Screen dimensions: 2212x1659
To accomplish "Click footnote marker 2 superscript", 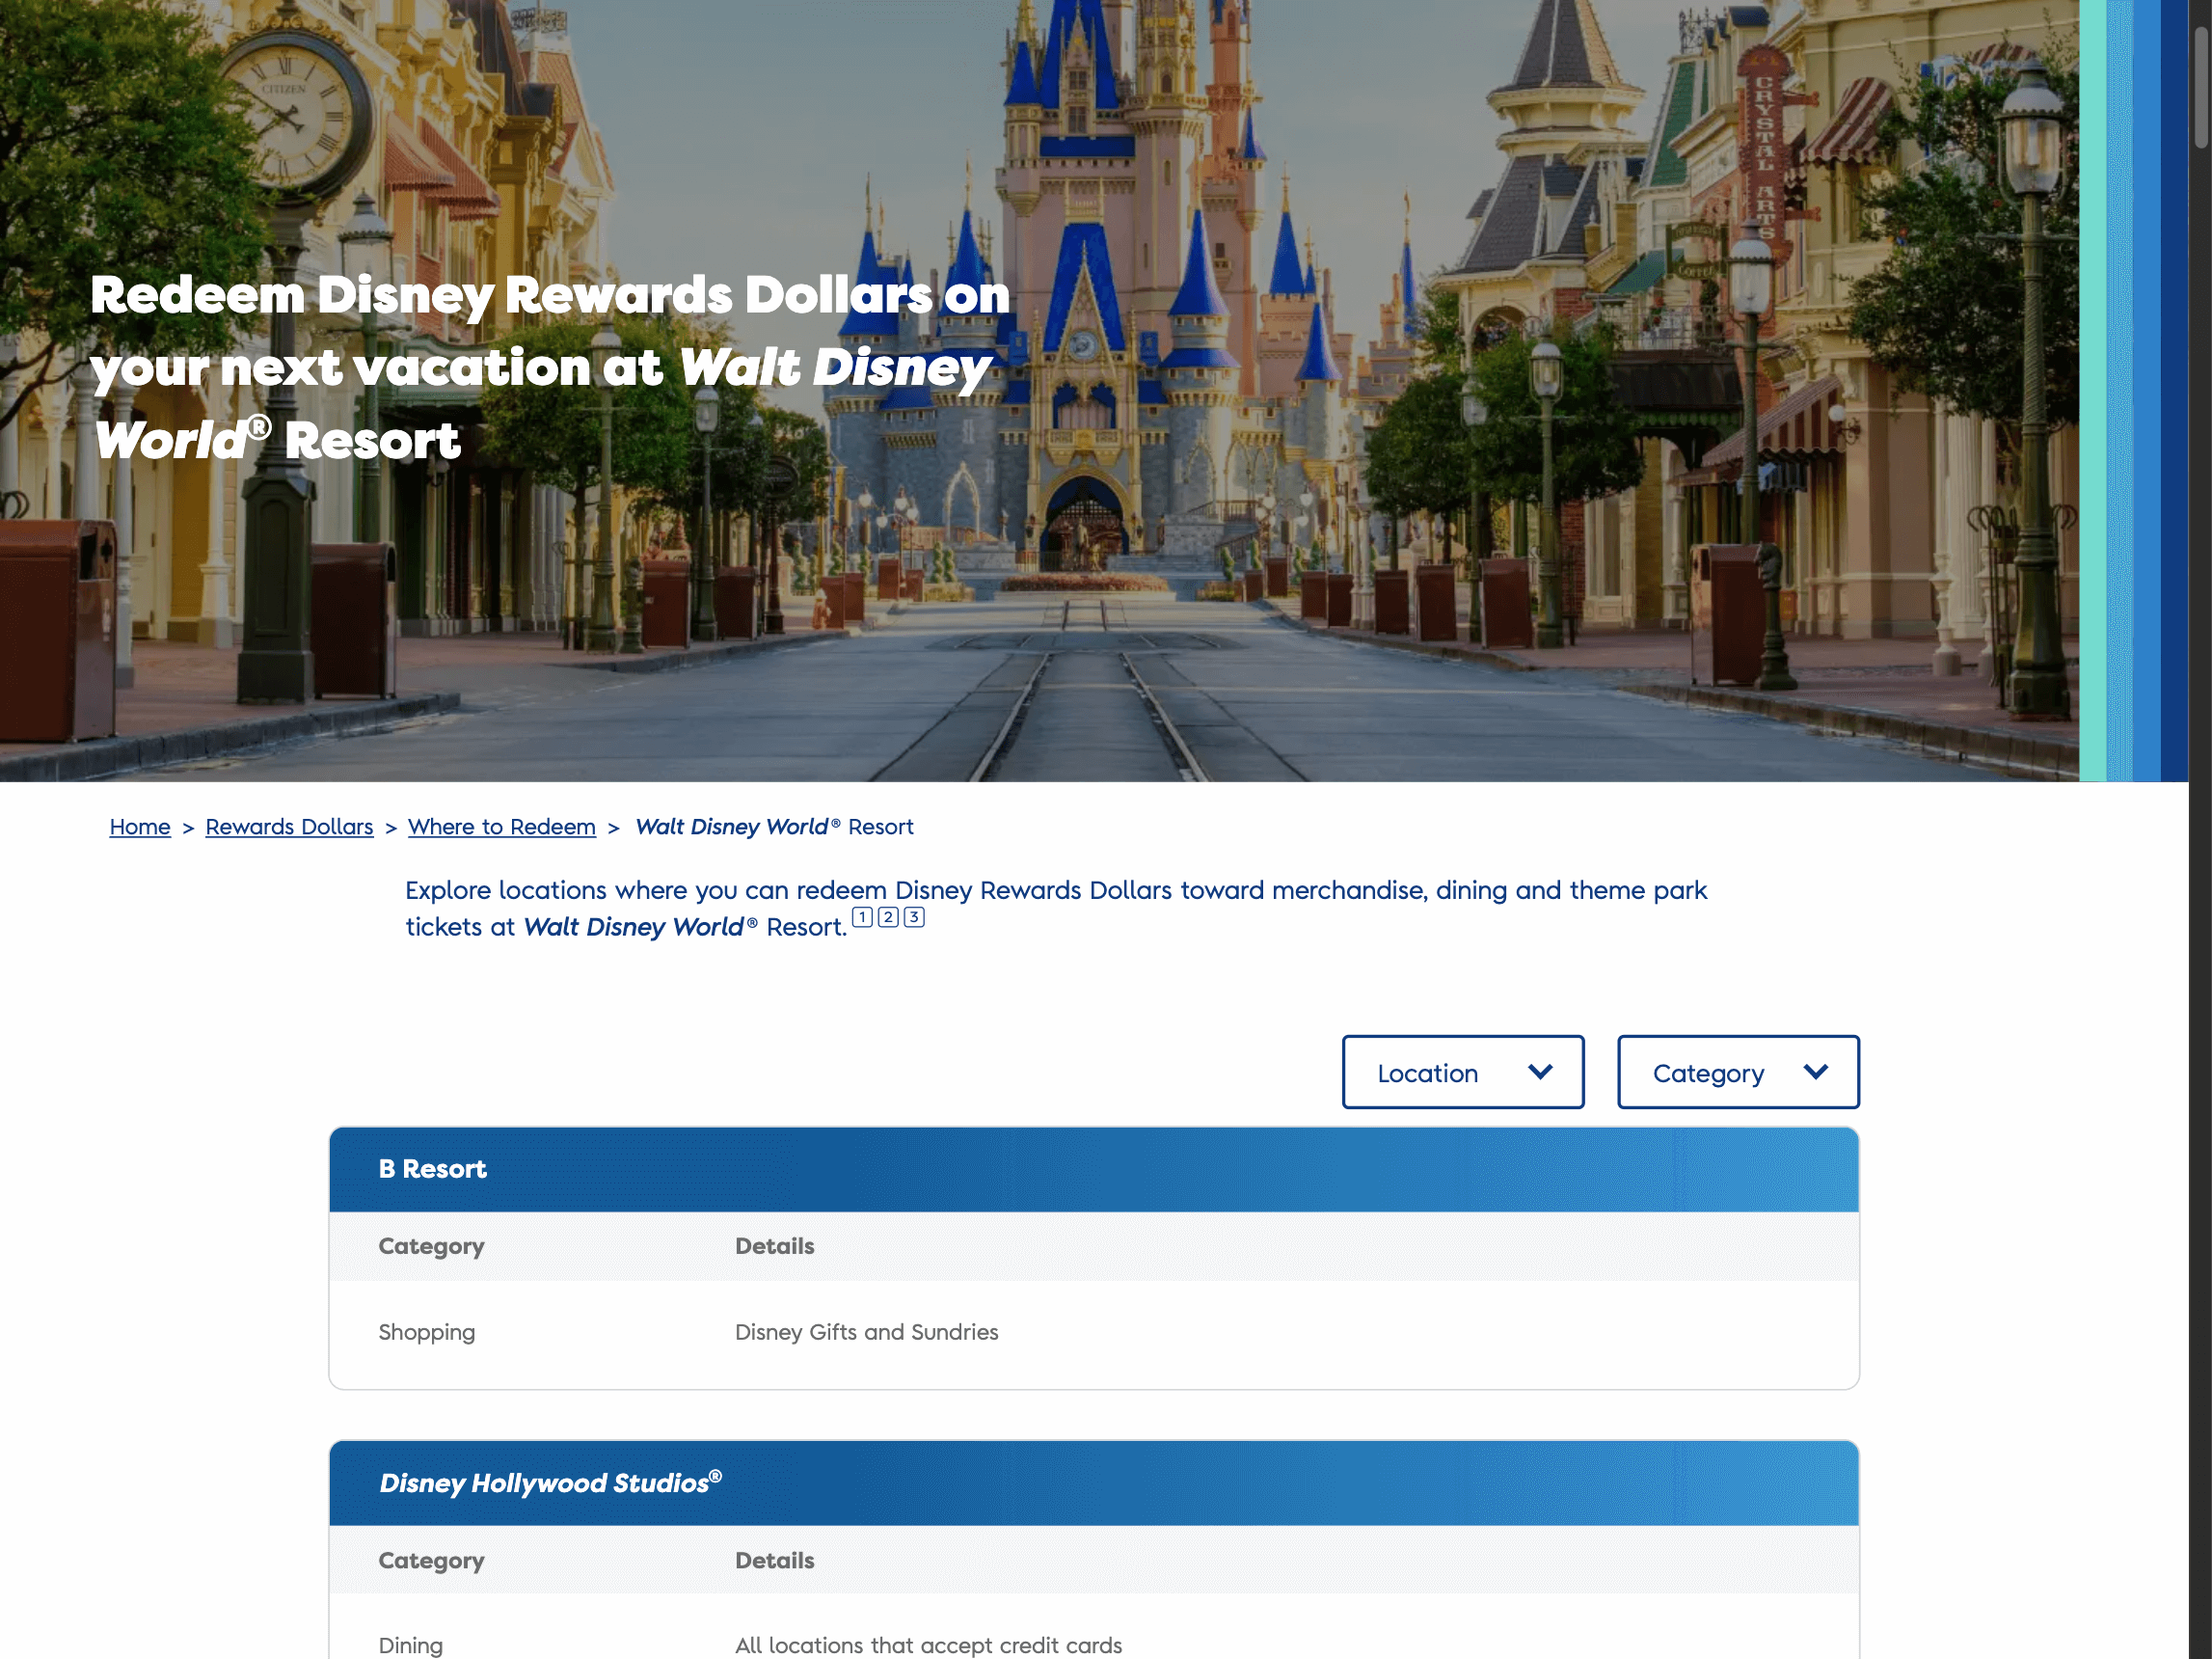I will 888,917.
